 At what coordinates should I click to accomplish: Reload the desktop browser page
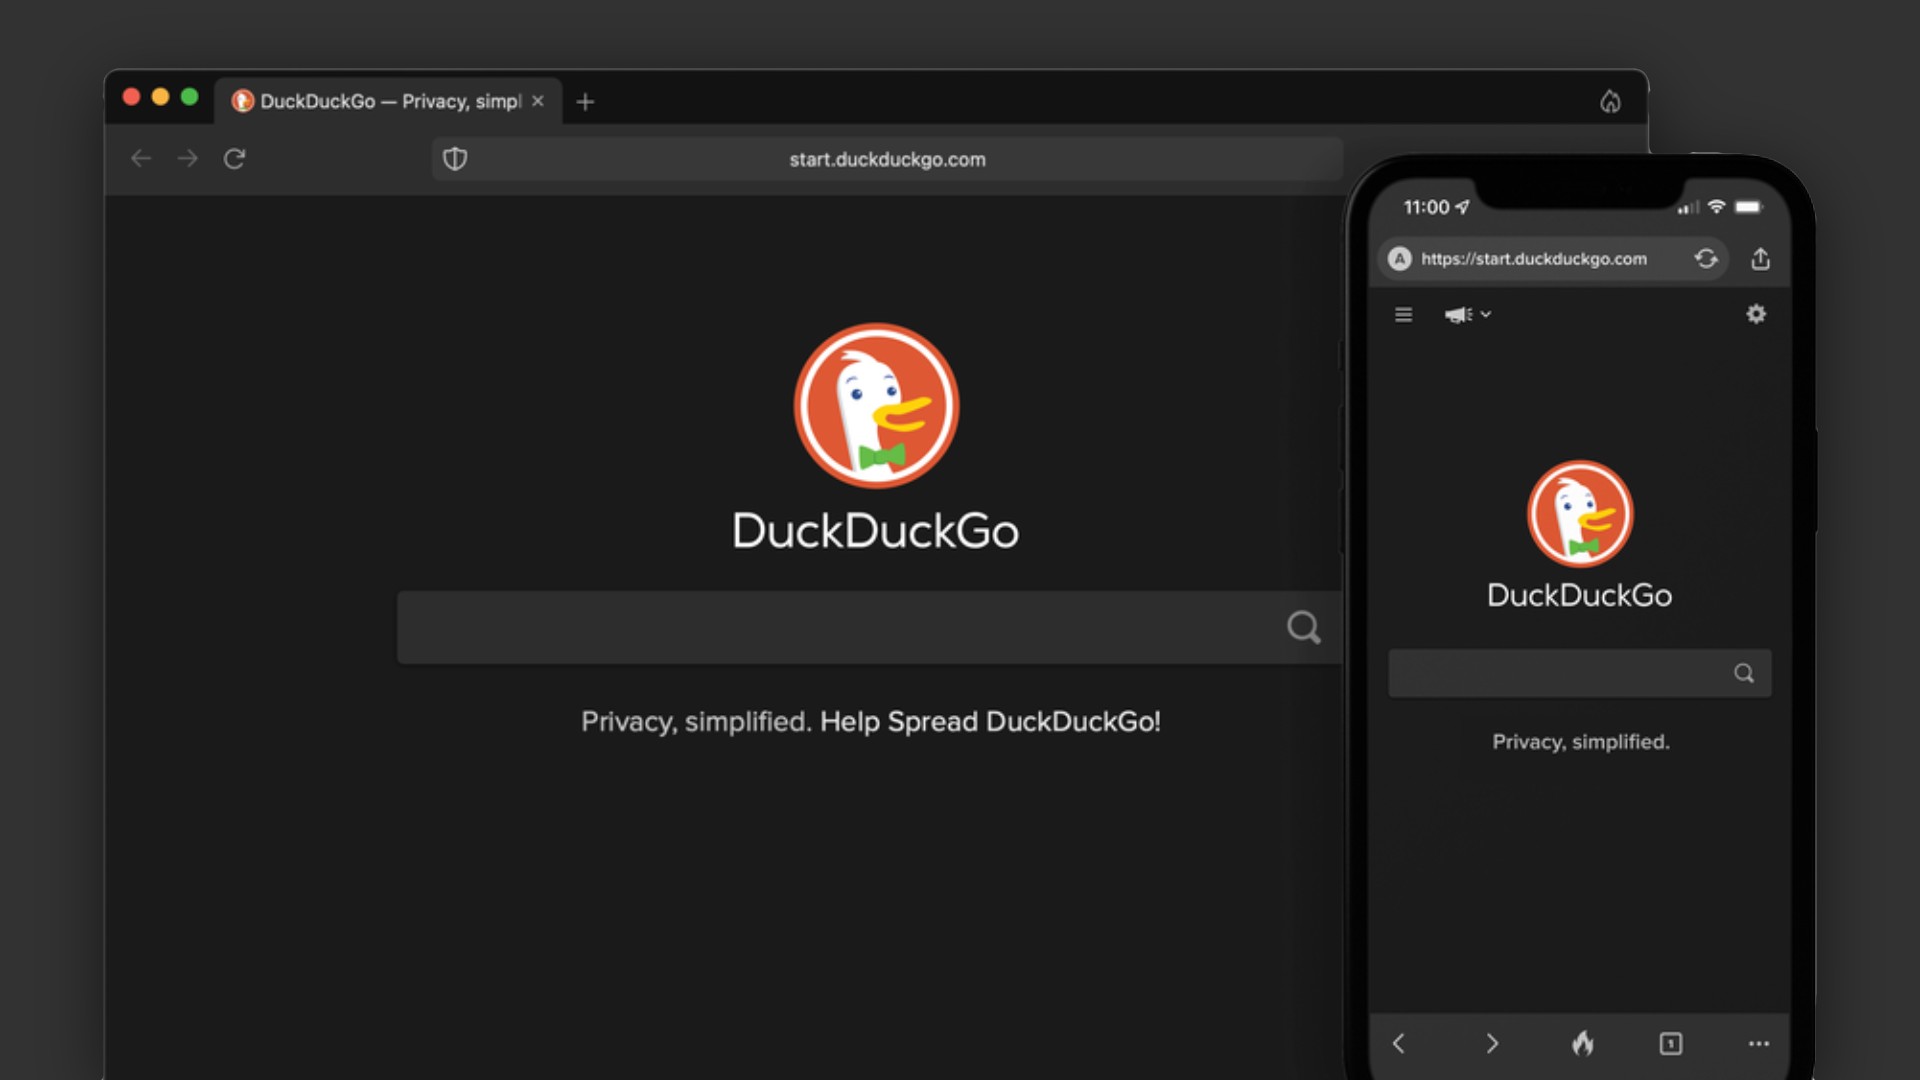[234, 159]
